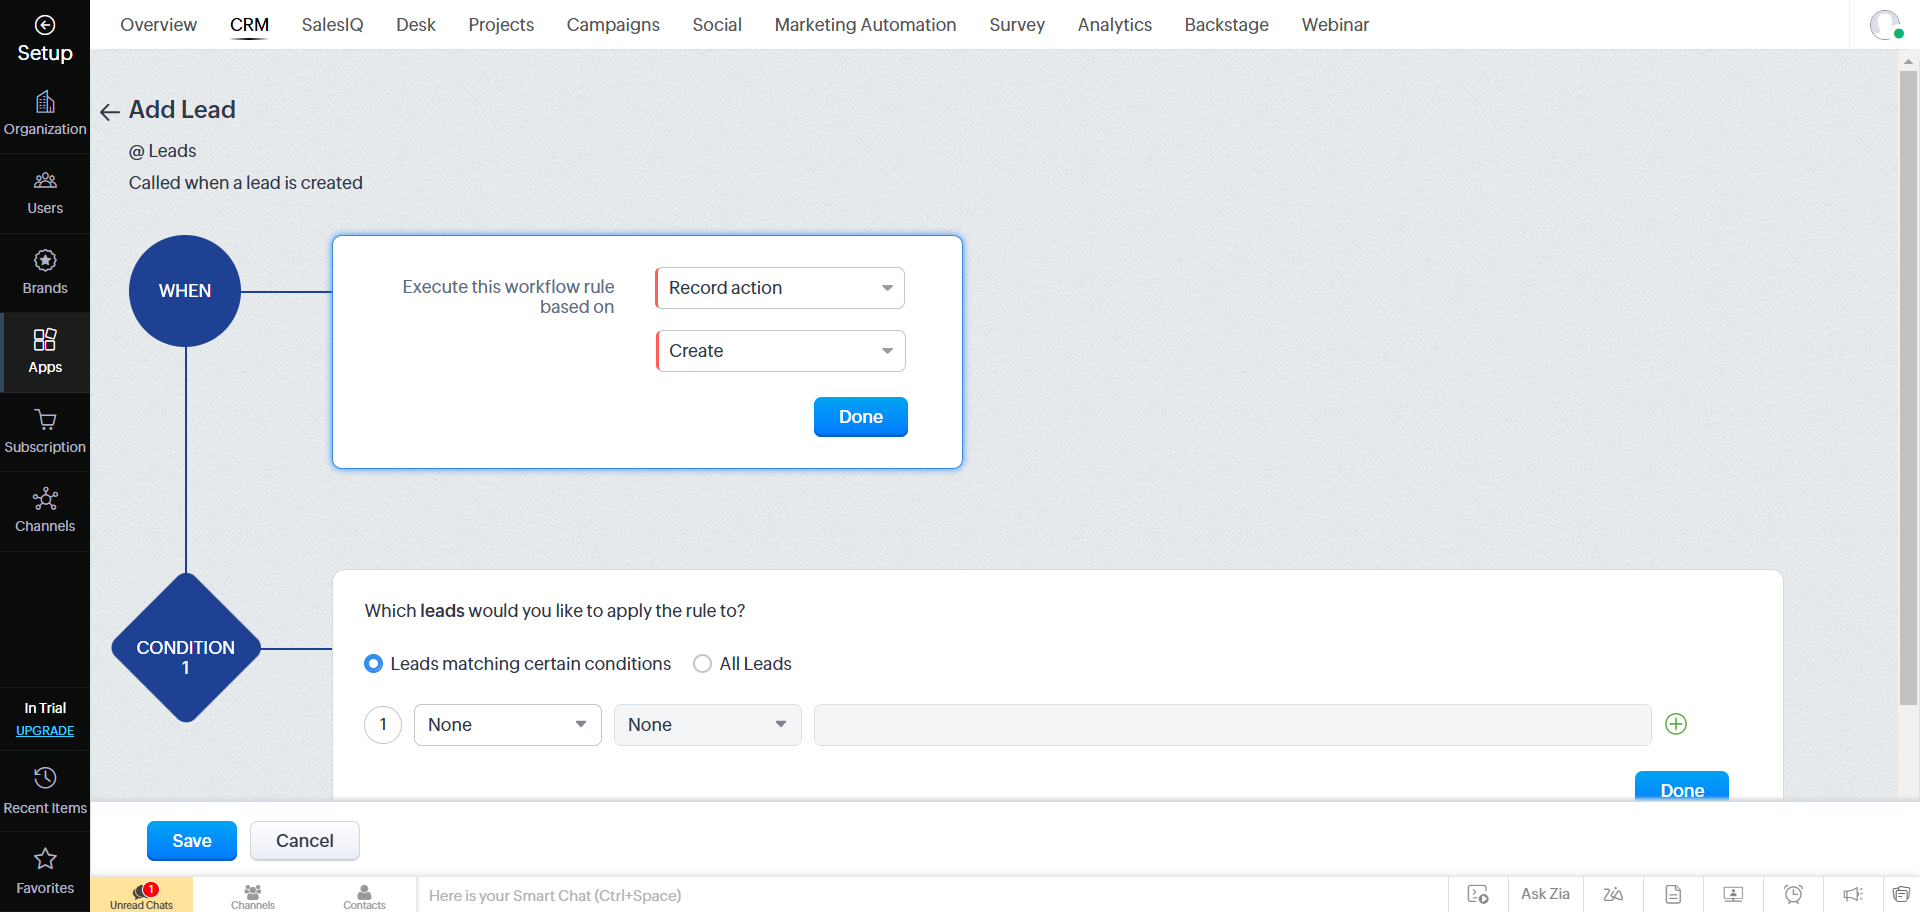This screenshot has height=912, width=1920.
Task: Click the condition value input field
Action: click(1232, 725)
